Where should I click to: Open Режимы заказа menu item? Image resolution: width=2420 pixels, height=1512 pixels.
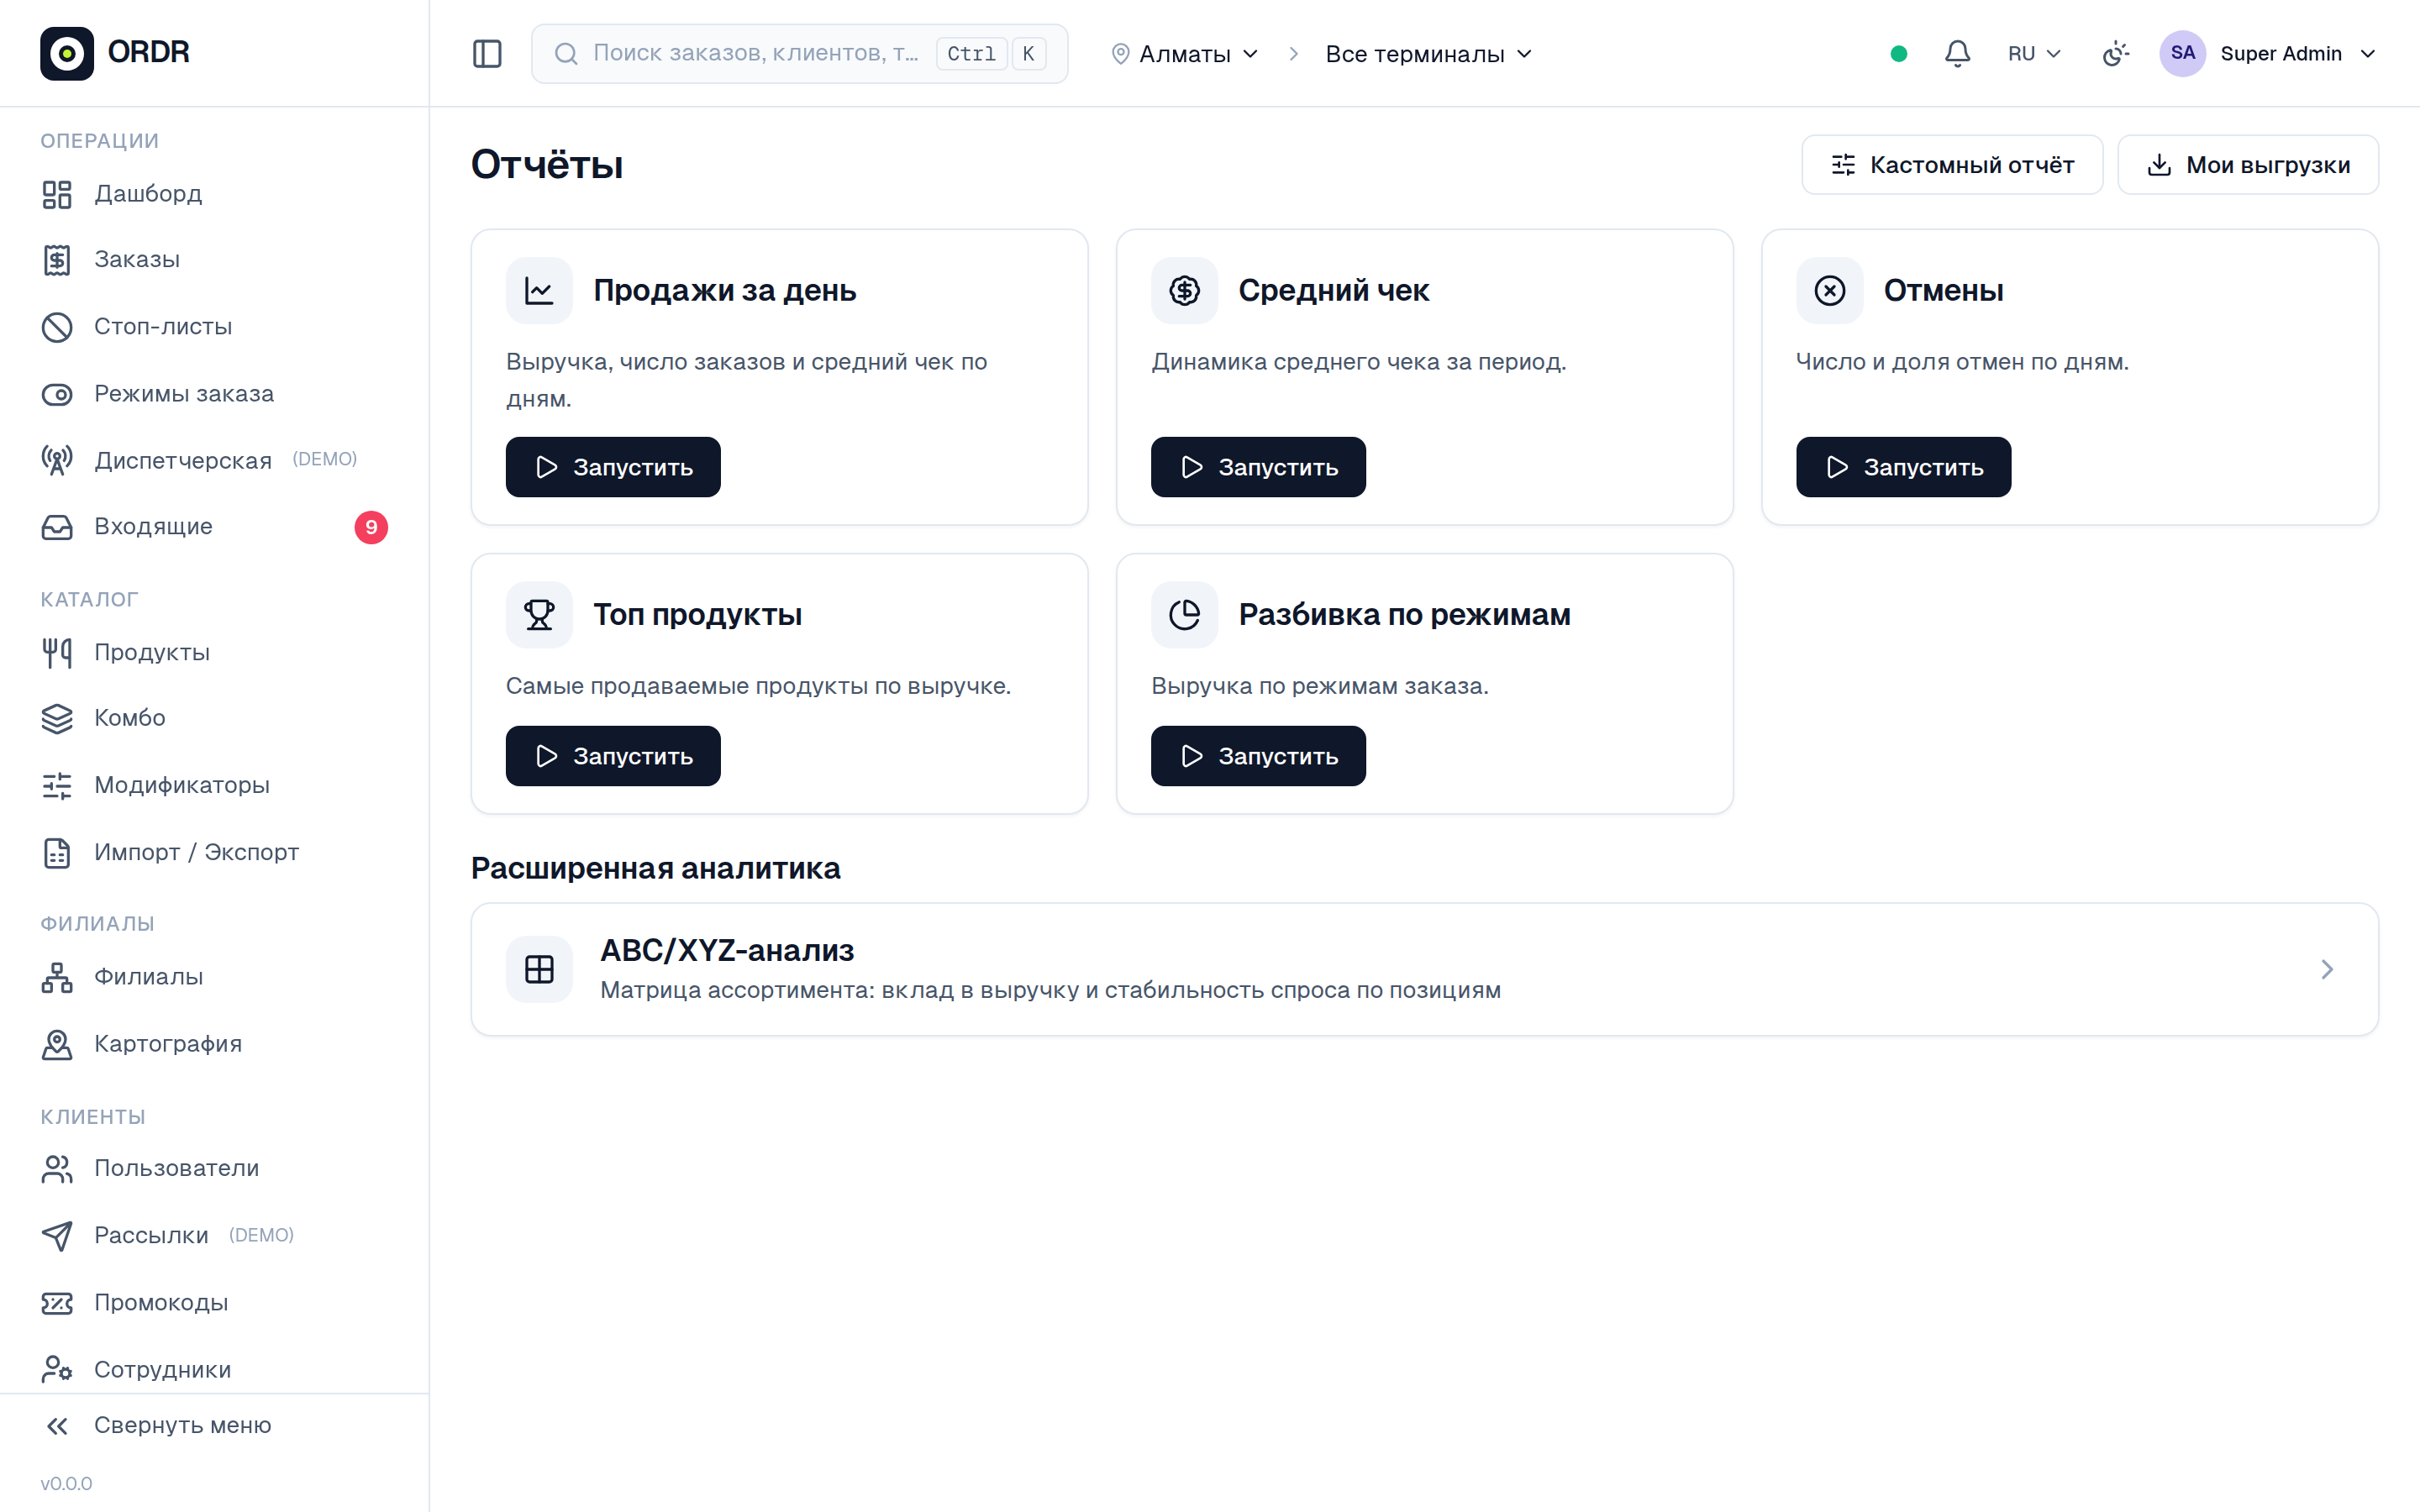coord(214,394)
